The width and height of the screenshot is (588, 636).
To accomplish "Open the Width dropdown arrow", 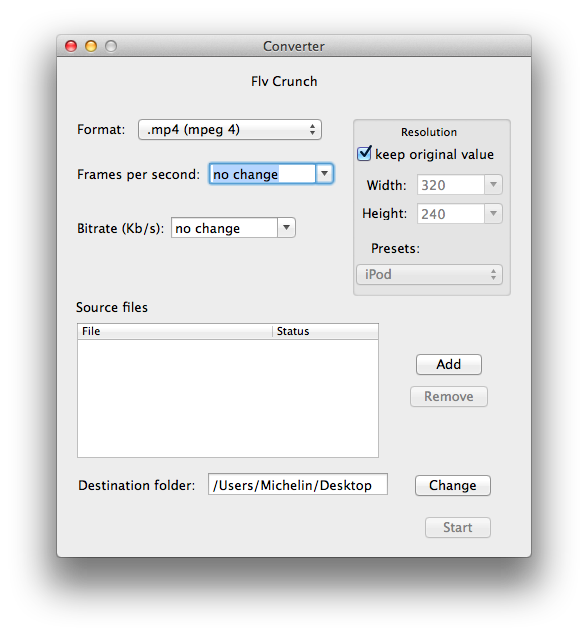I will (494, 185).
